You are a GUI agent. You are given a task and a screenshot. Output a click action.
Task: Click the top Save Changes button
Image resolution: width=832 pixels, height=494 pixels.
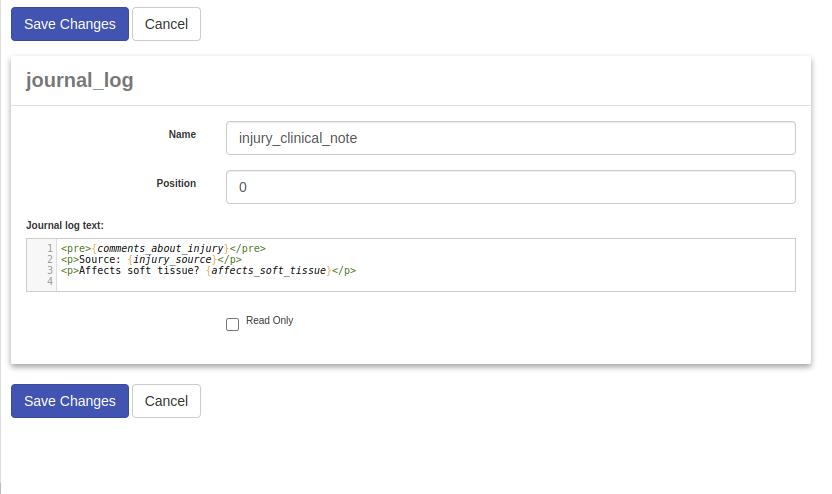coord(70,24)
